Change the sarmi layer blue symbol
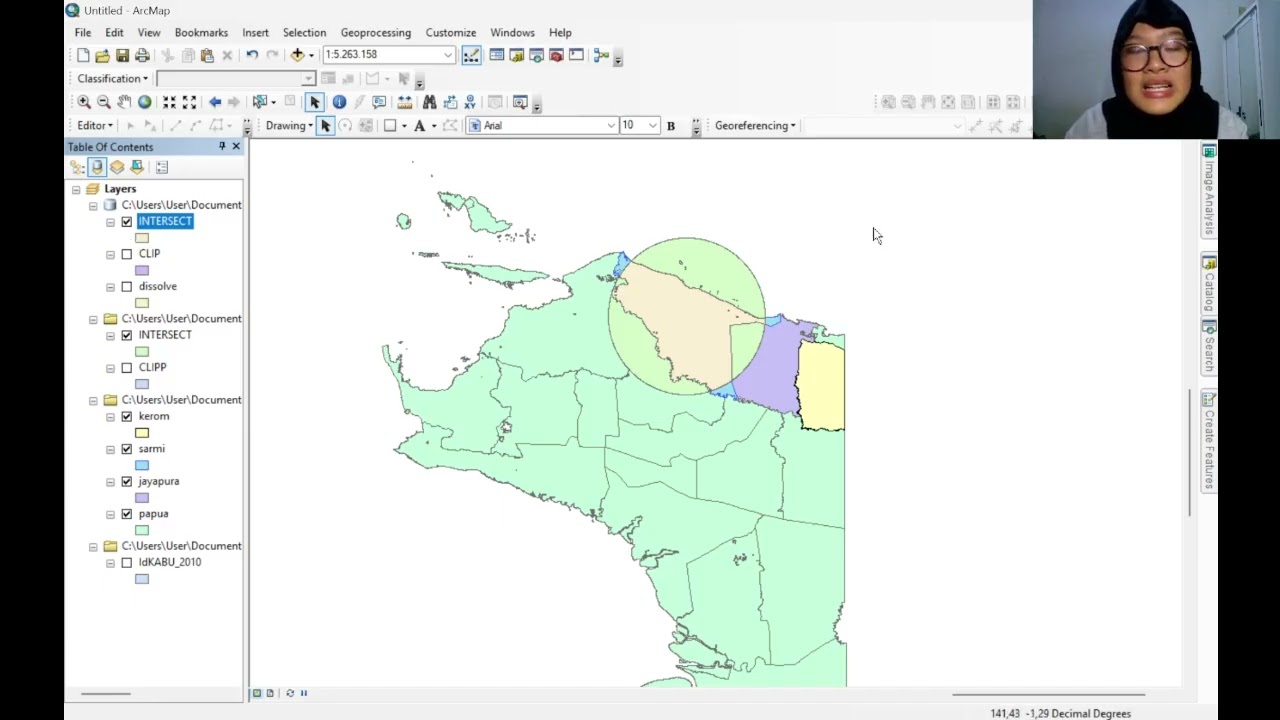Image resolution: width=1280 pixels, height=720 pixels. click(142, 466)
